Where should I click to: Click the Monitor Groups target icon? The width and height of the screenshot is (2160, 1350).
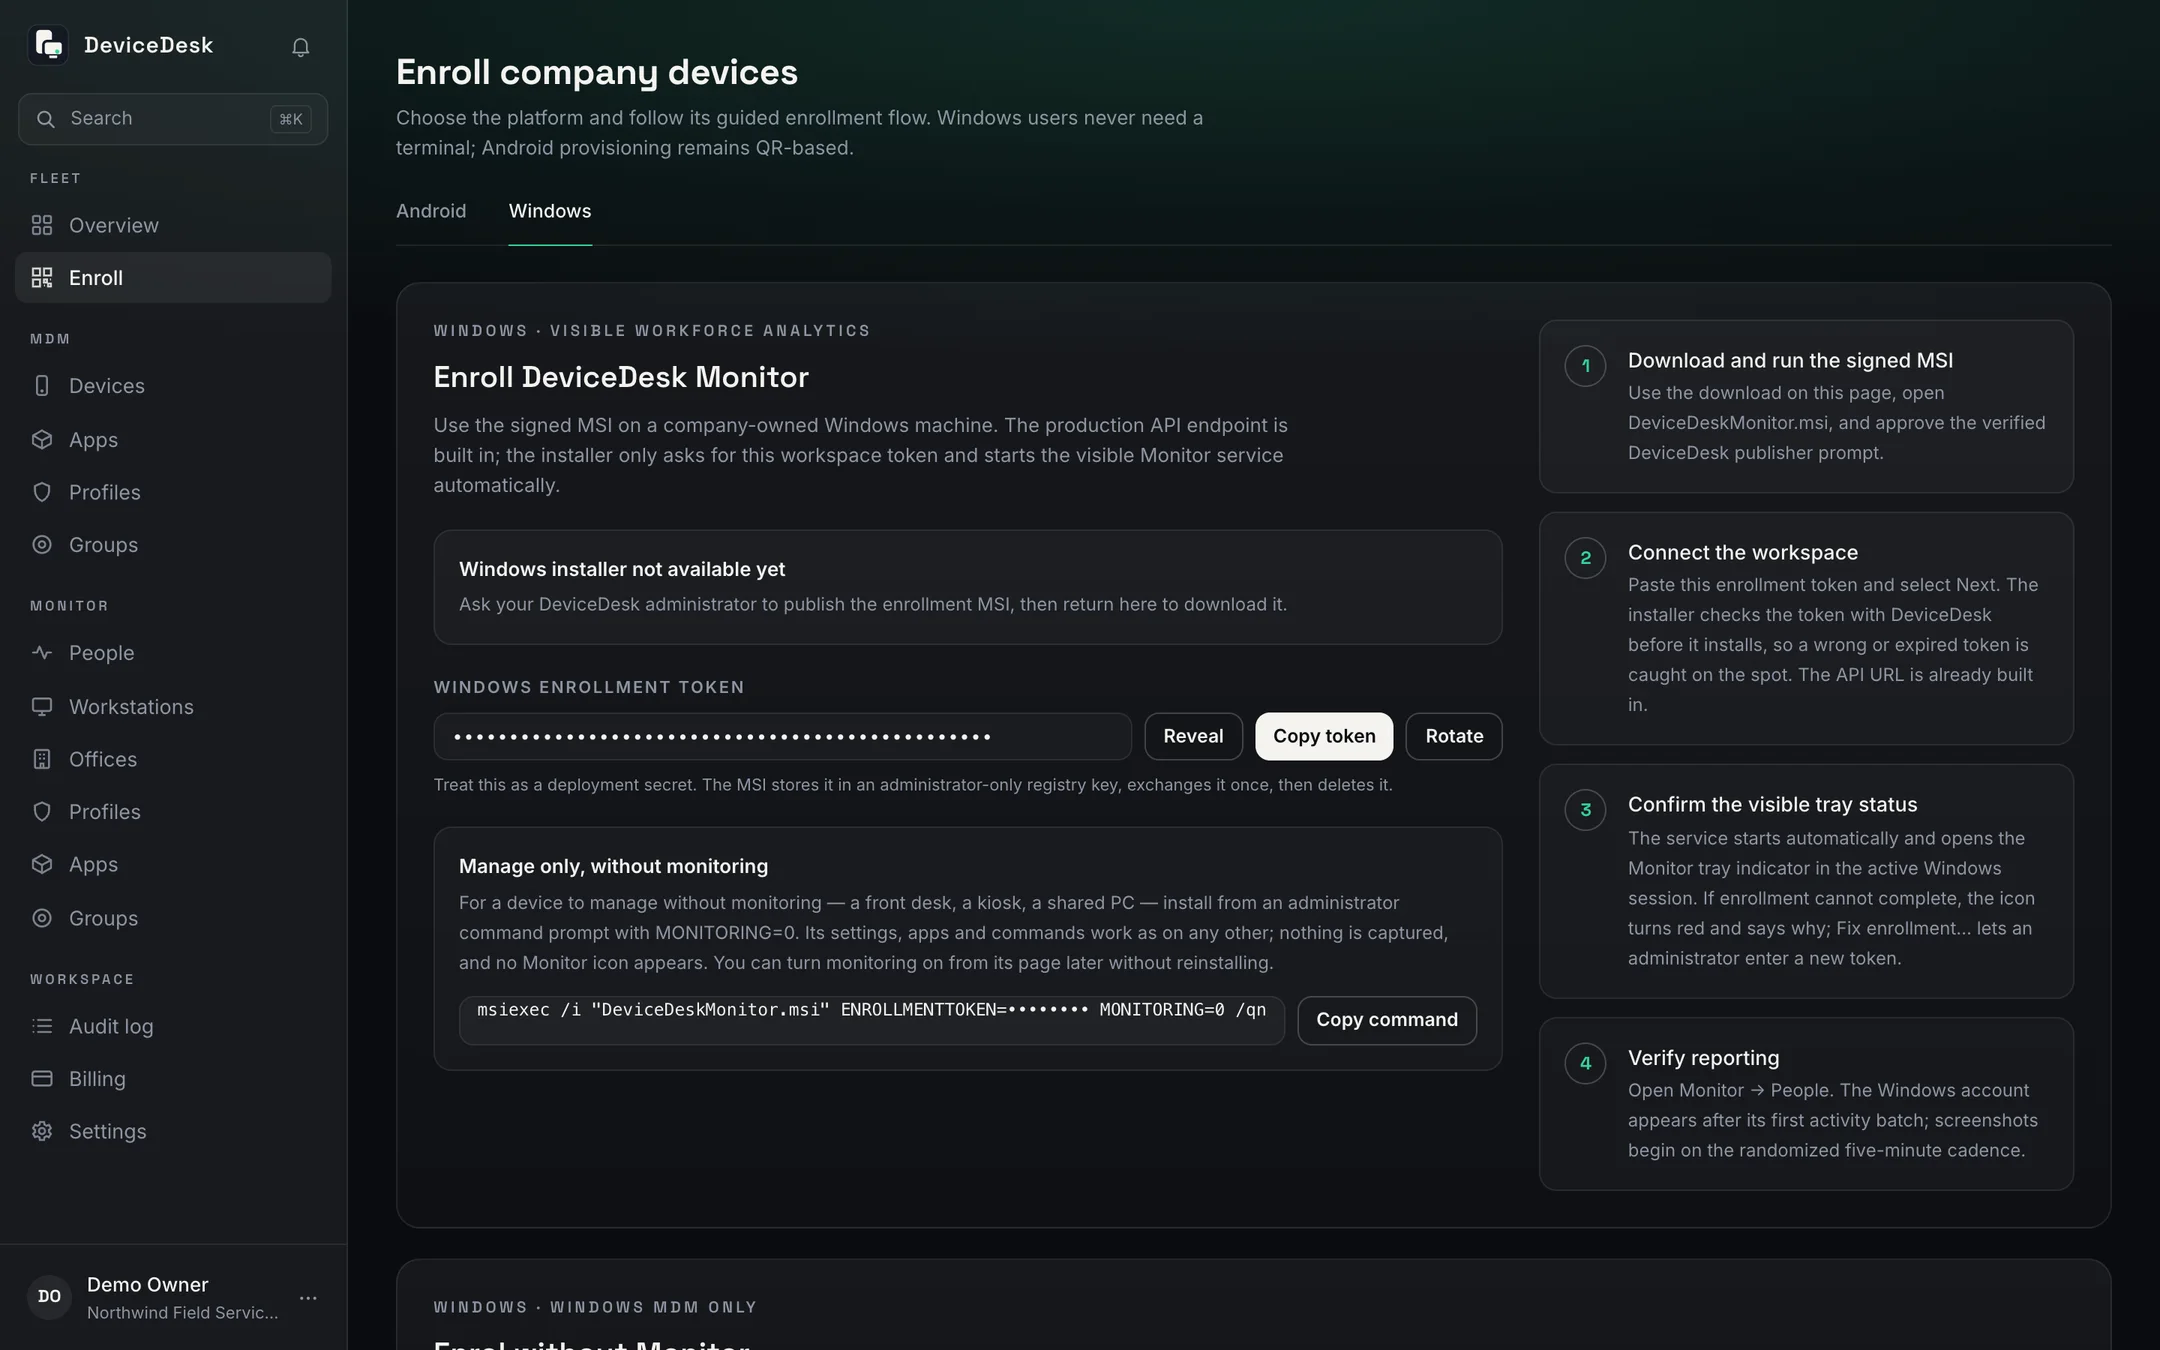(x=42, y=918)
